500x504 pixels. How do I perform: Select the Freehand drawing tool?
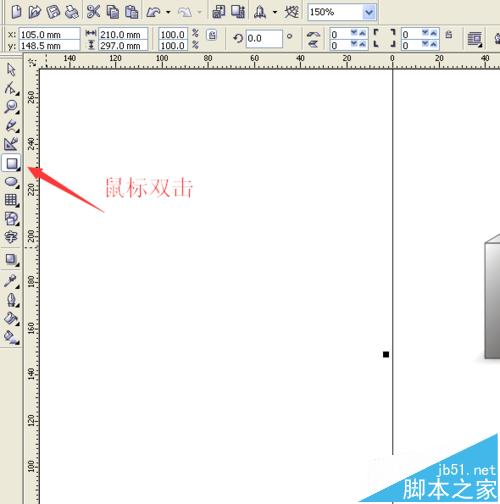pos(11,125)
